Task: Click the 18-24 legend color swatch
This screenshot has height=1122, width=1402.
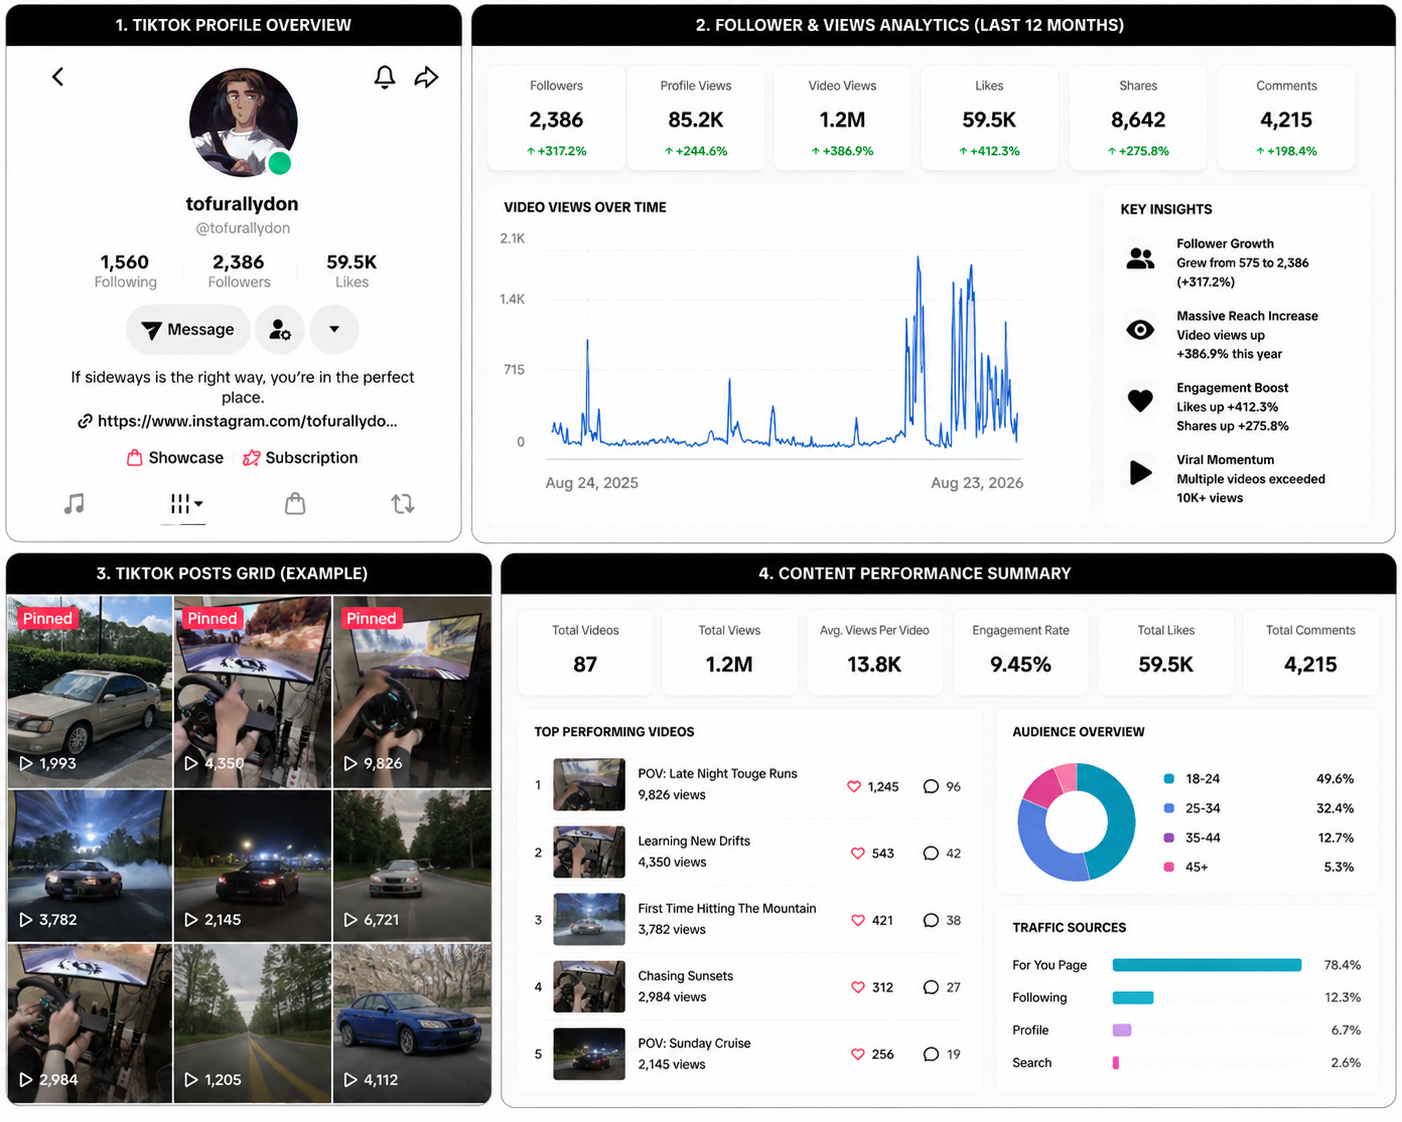Action: click(x=1169, y=779)
